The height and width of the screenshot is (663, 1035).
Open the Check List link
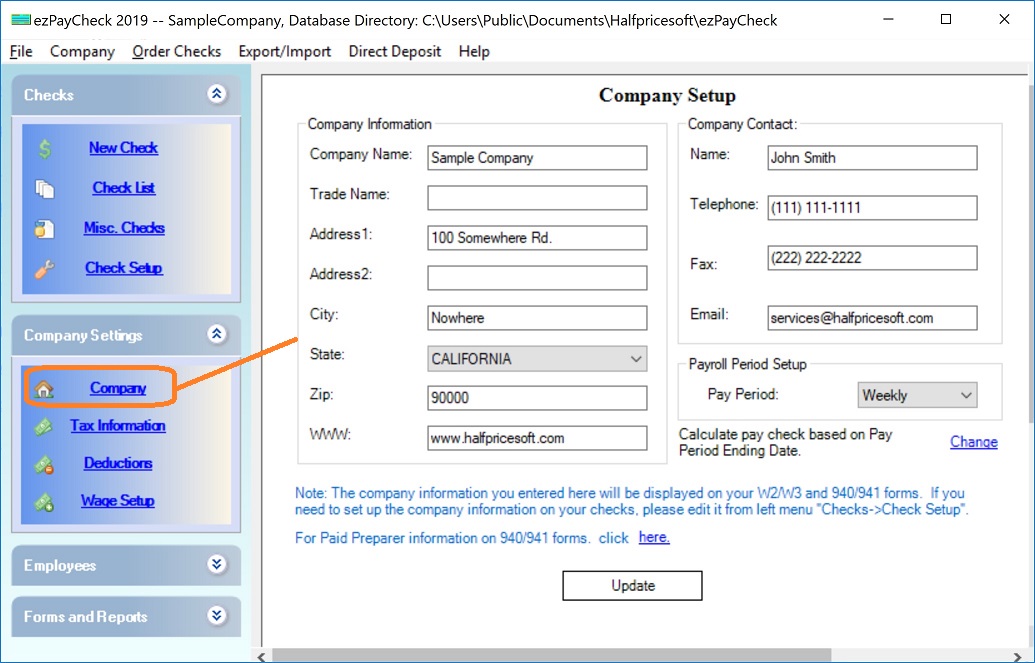click(x=123, y=188)
